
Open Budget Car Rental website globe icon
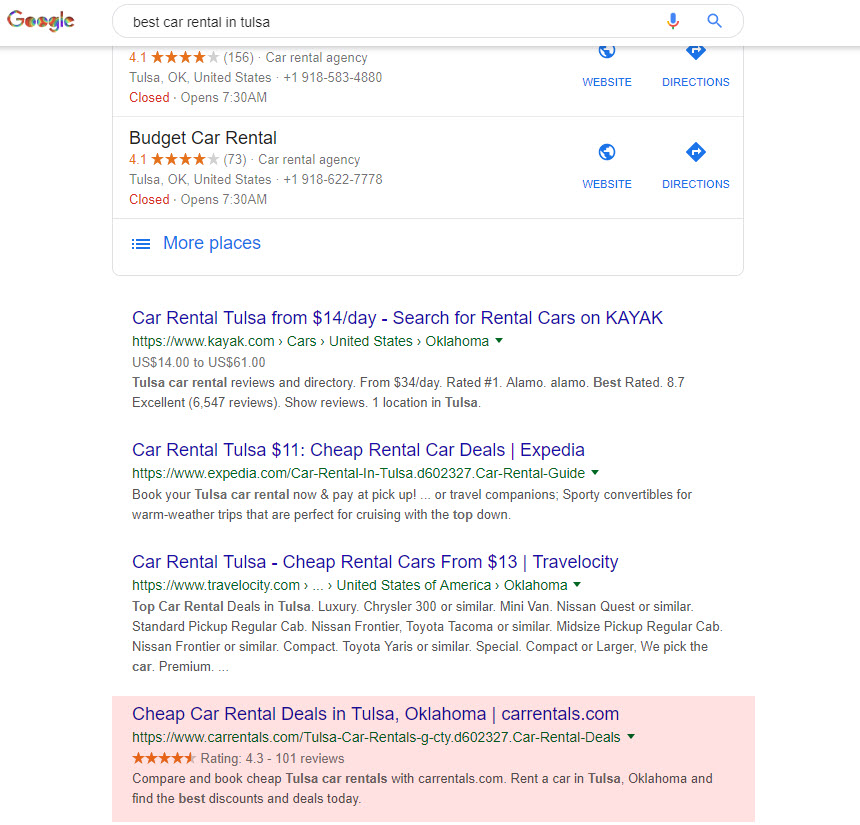607,153
